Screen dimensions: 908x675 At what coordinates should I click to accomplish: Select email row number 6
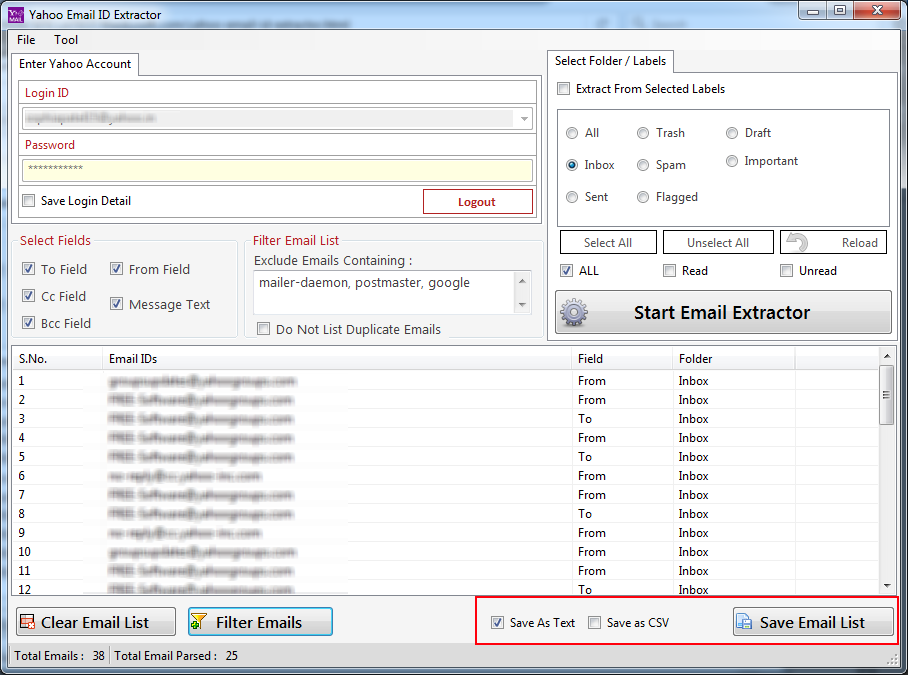[x=445, y=476]
